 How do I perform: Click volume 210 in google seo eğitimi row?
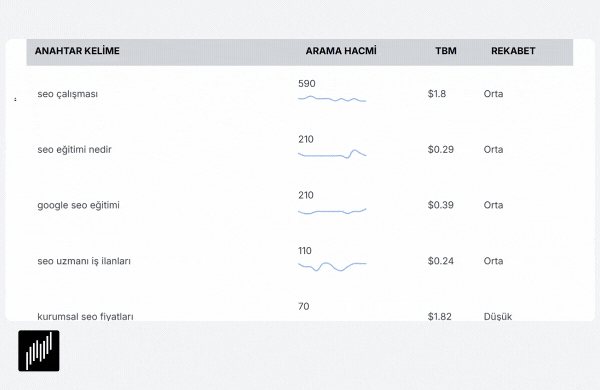click(x=306, y=195)
